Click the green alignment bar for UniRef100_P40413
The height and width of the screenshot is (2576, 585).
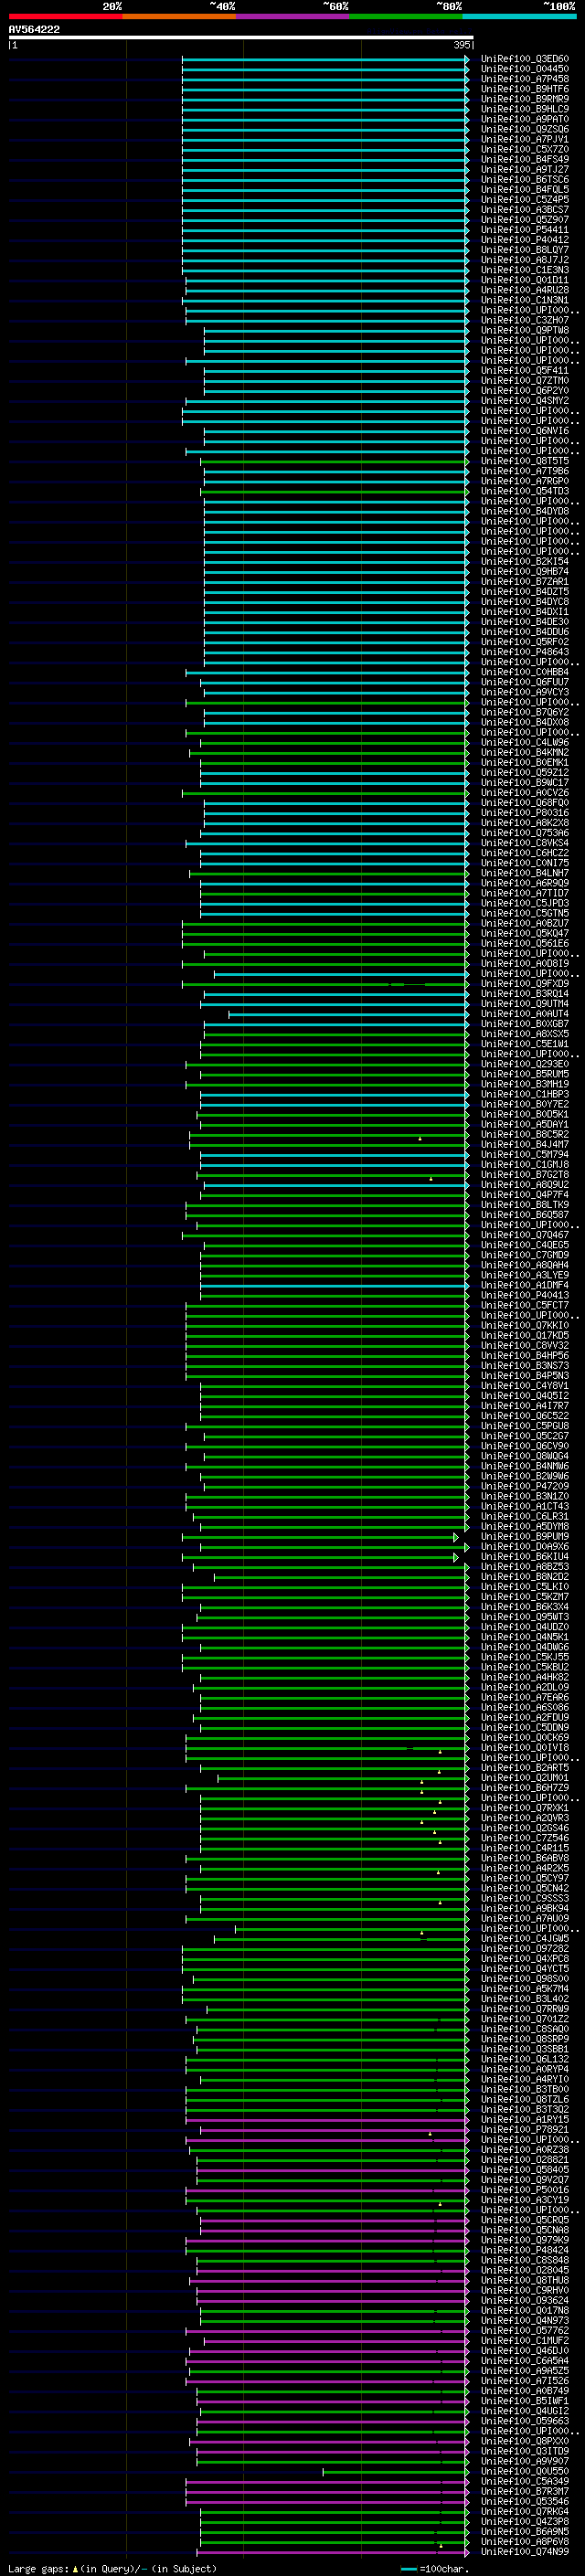(x=334, y=1295)
